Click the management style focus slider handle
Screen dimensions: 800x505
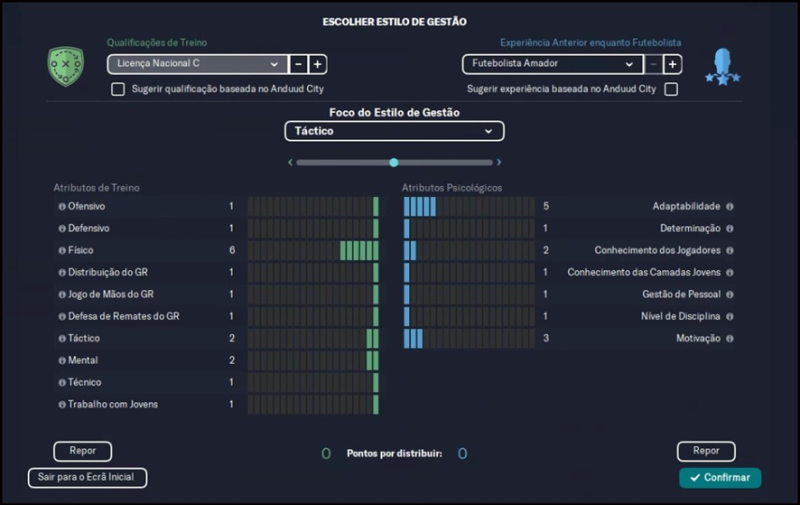coord(394,162)
